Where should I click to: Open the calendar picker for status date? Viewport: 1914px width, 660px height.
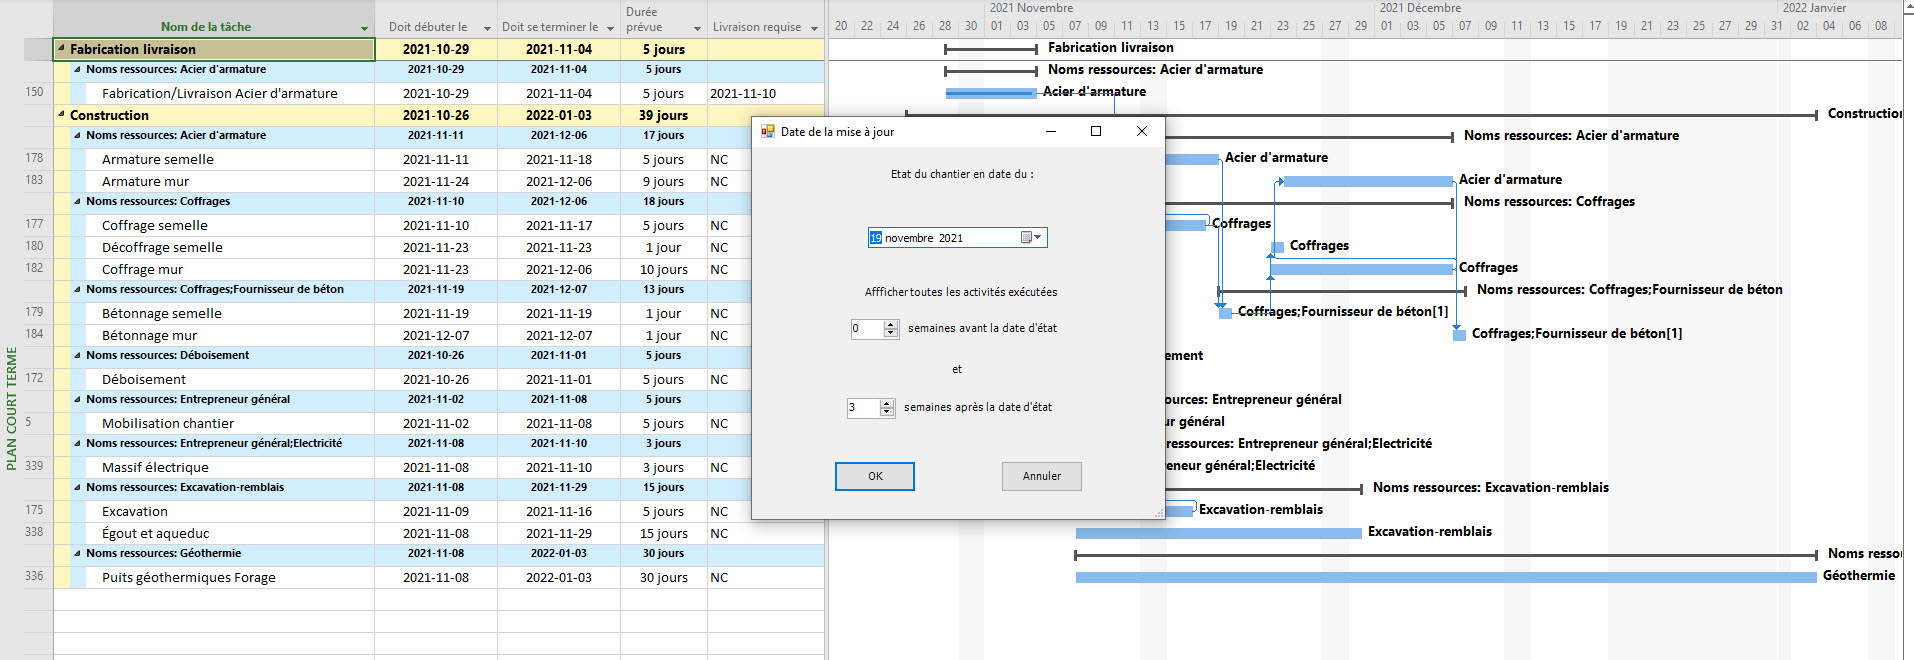pyautogui.click(x=1031, y=238)
